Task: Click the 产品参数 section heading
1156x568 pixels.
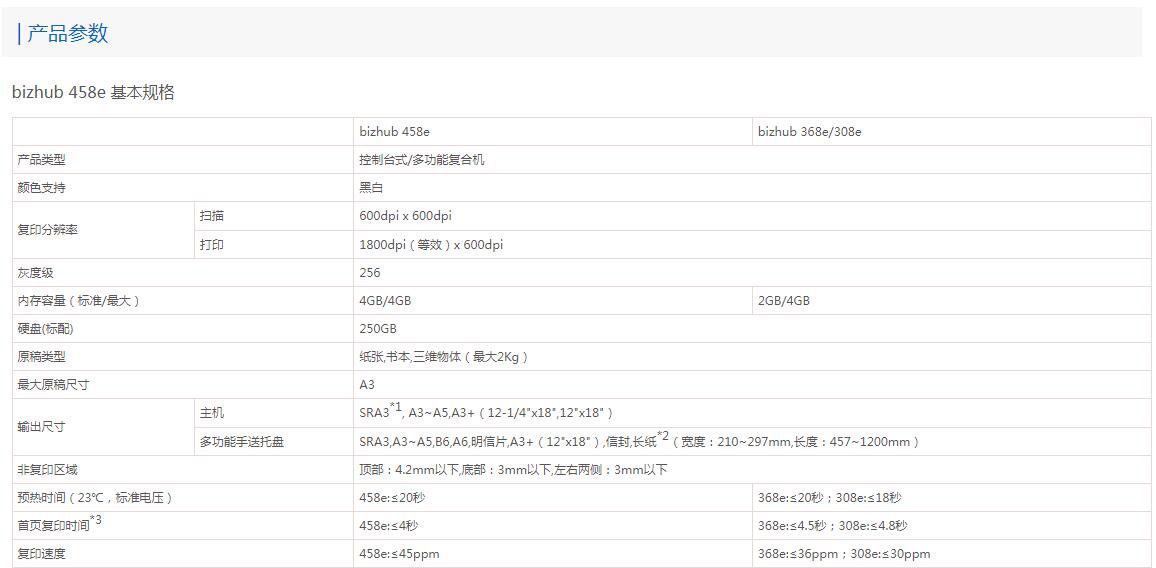Action: click(x=67, y=33)
